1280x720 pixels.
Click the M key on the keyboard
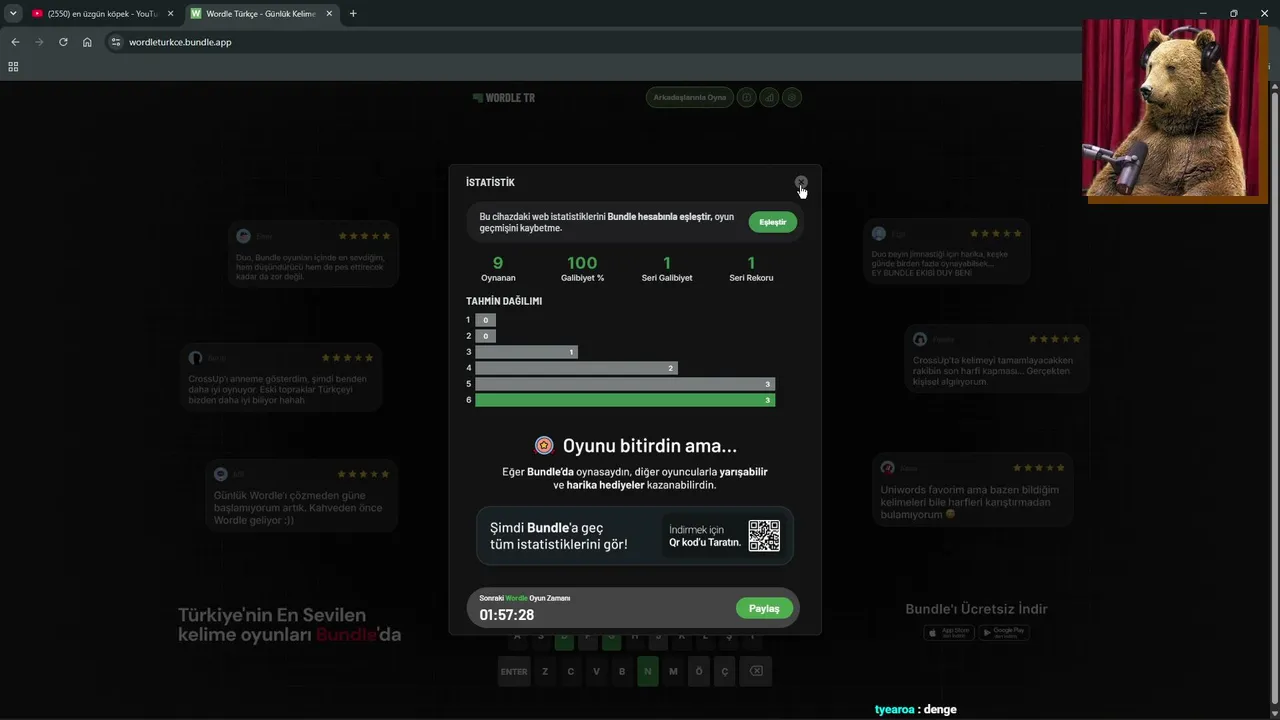673,671
